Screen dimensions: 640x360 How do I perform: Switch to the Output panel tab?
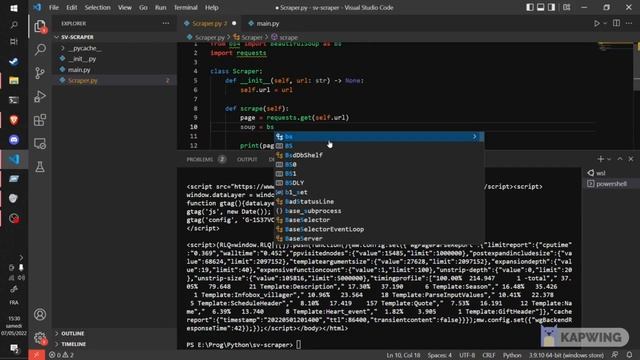pyautogui.click(x=247, y=159)
